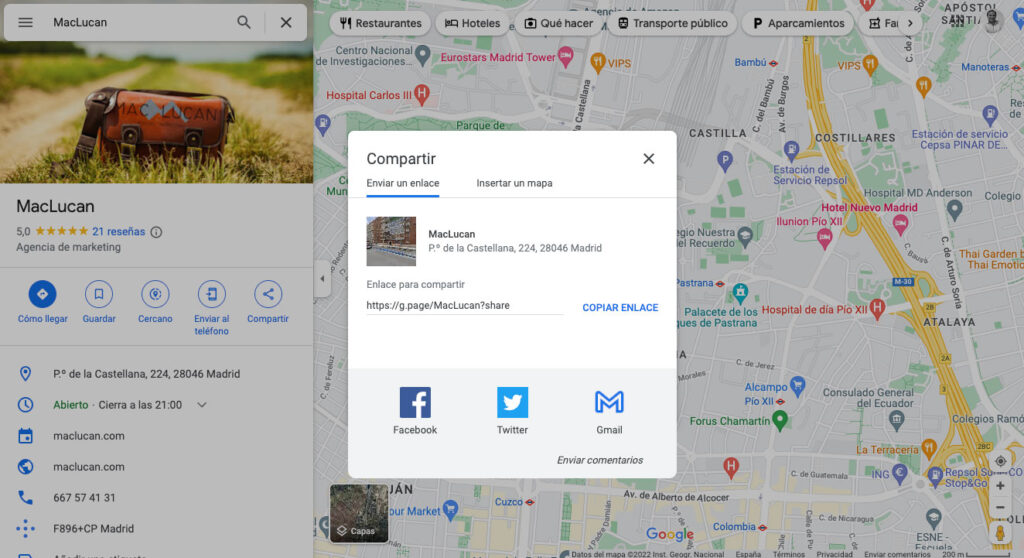Click Hotel Nuevo Madrid marker
This screenshot has width=1024, height=558.
[901, 225]
